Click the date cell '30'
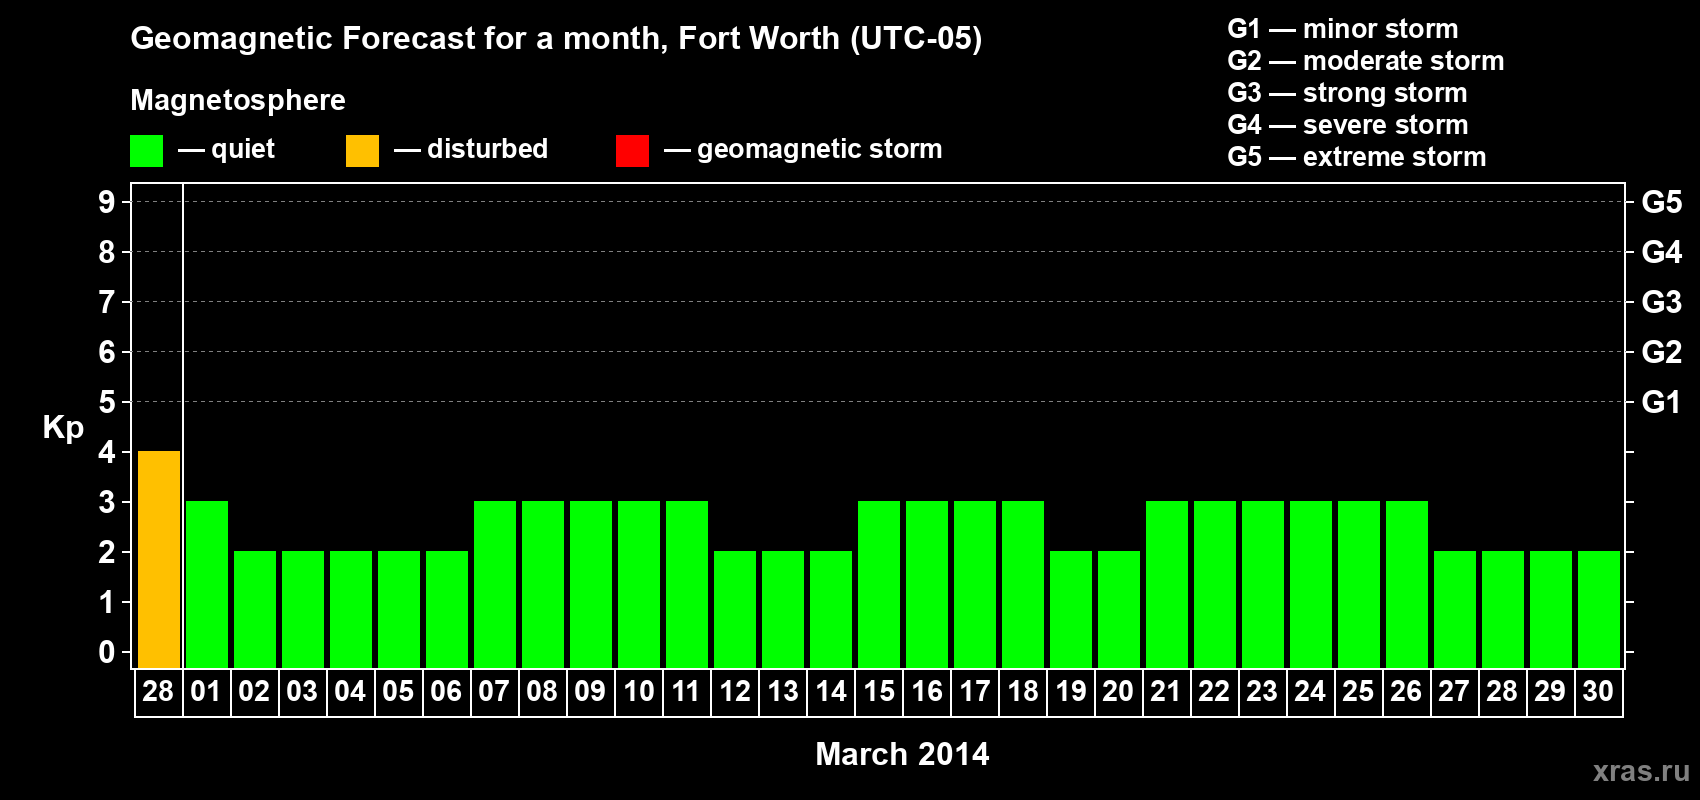1700x800 pixels. click(1599, 692)
